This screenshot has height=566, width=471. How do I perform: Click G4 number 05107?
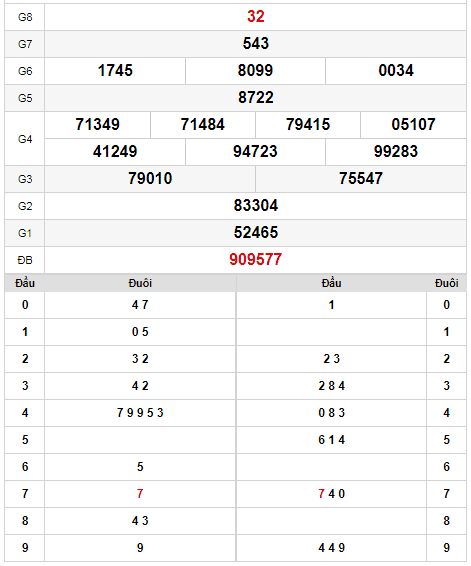click(413, 125)
